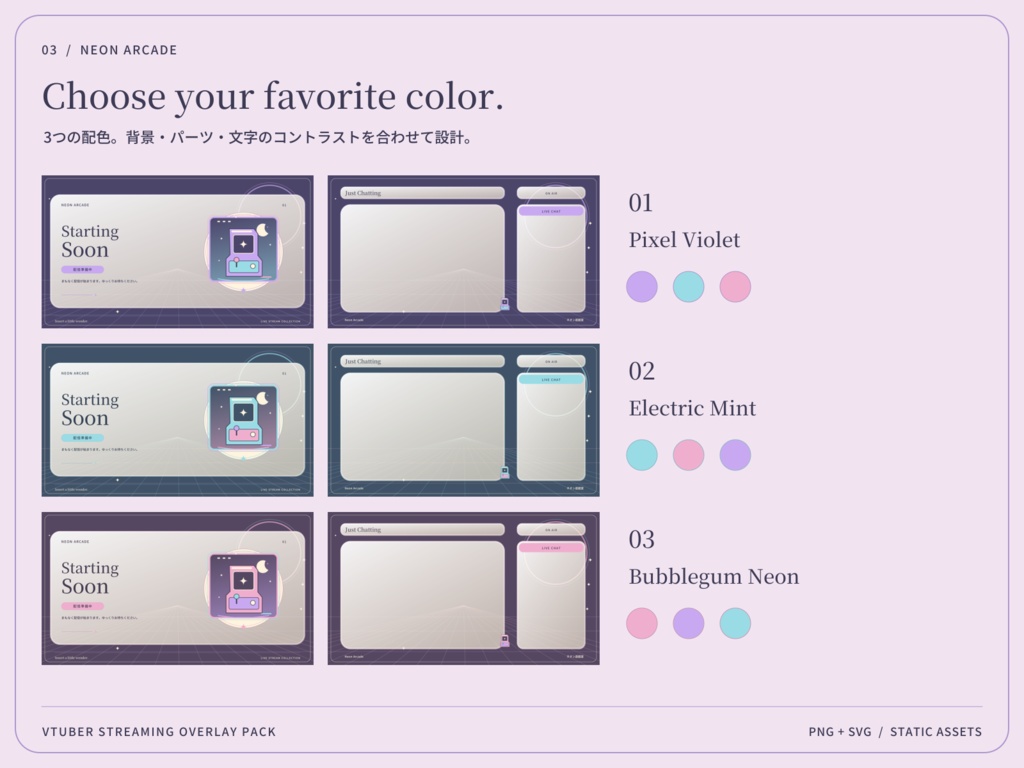
Task: Click the arcade machine icon in the Electric Mint preview
Action: point(244,418)
